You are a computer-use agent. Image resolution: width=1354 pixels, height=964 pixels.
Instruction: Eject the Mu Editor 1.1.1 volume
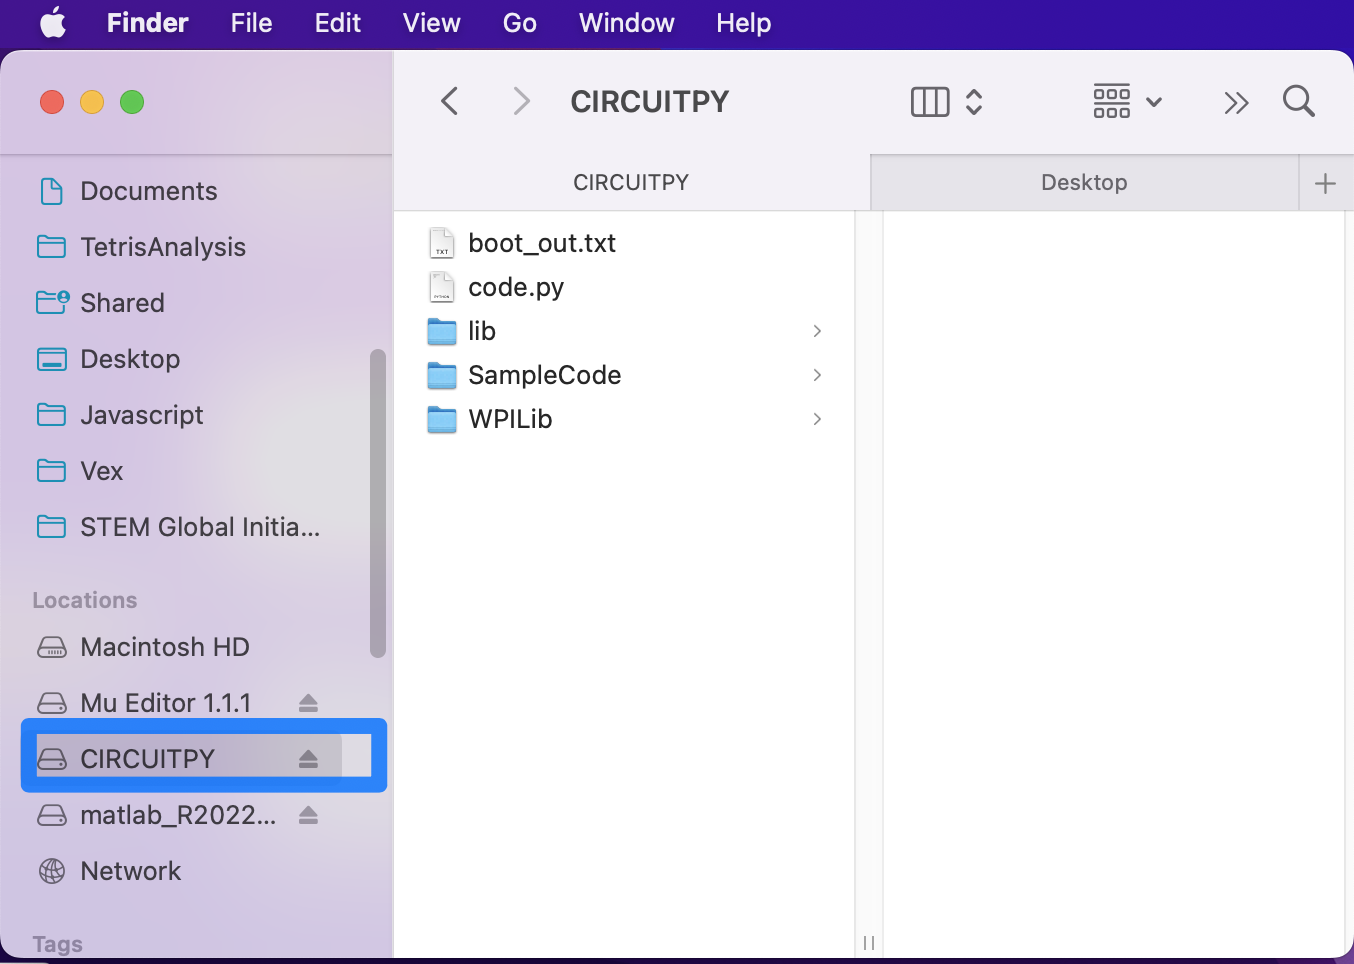tap(308, 703)
